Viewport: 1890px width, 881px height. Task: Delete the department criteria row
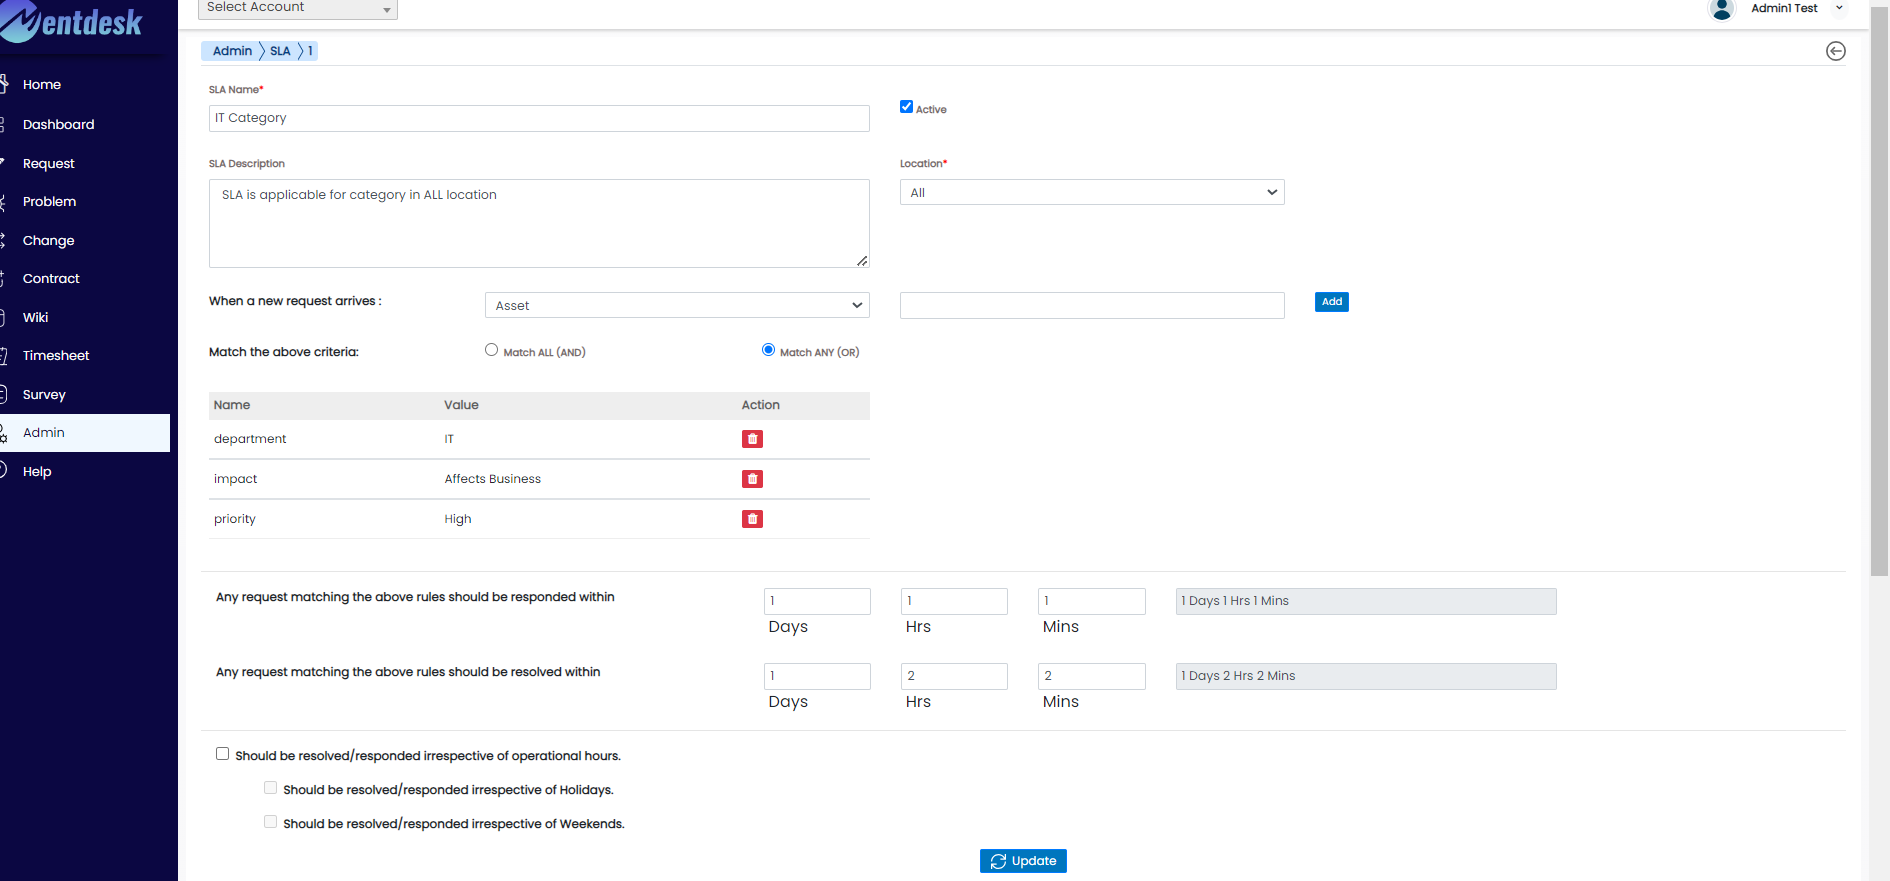click(752, 439)
